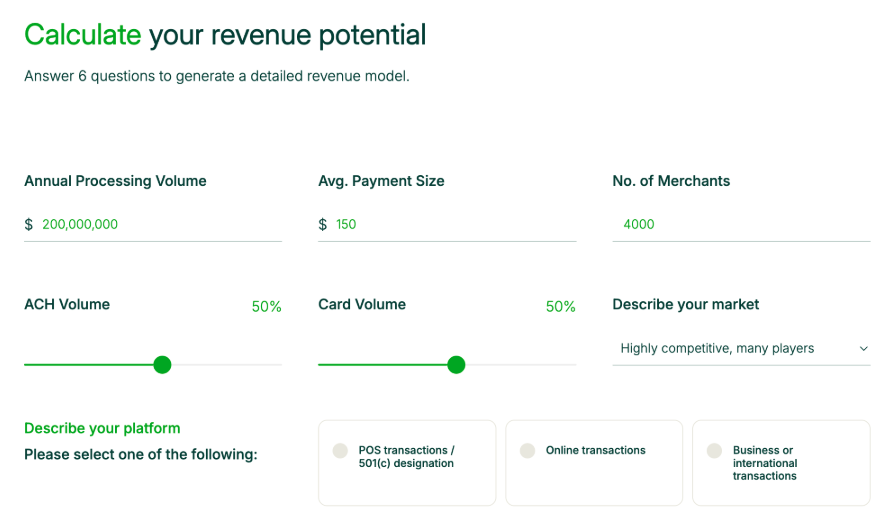Click the No. of Merchants input field
Screen dimensions: 887x527
pos(741,224)
